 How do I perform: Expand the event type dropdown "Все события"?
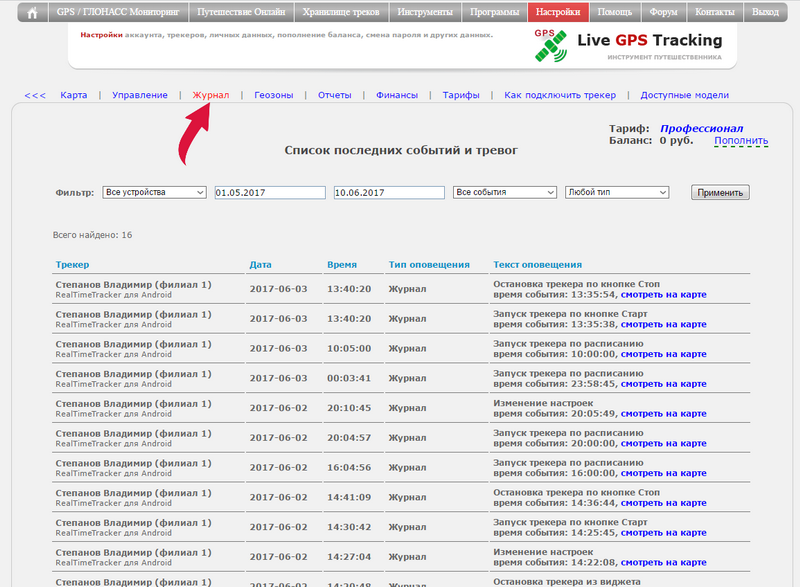504,192
